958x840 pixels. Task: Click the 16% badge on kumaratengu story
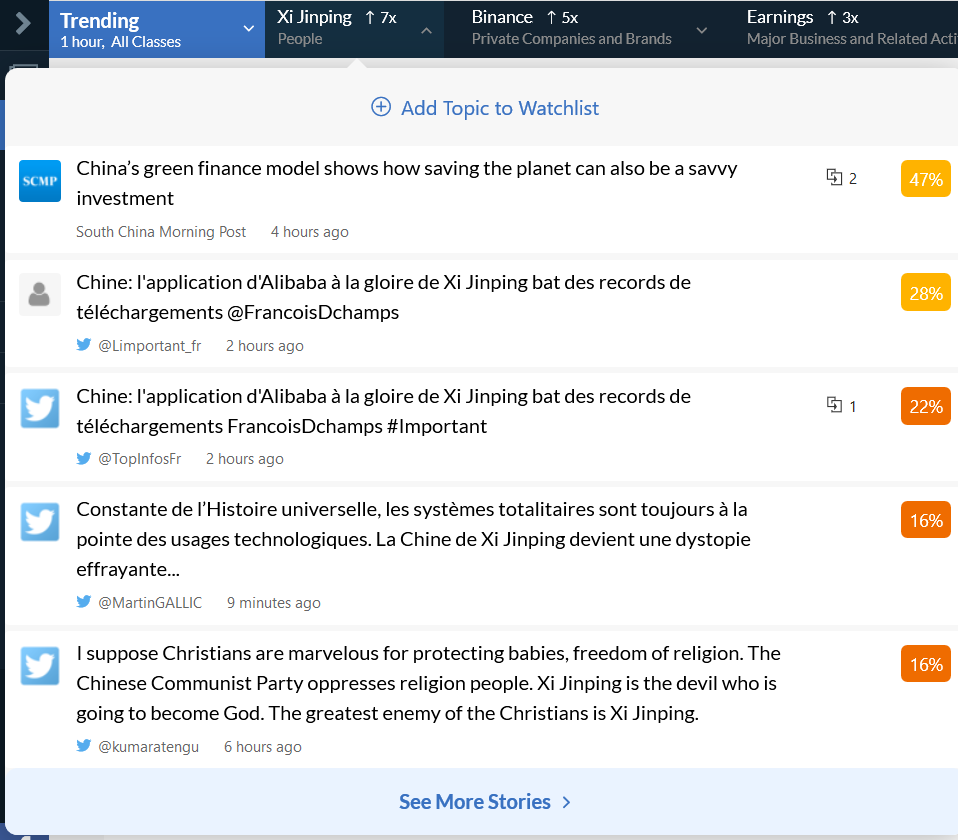click(x=926, y=663)
